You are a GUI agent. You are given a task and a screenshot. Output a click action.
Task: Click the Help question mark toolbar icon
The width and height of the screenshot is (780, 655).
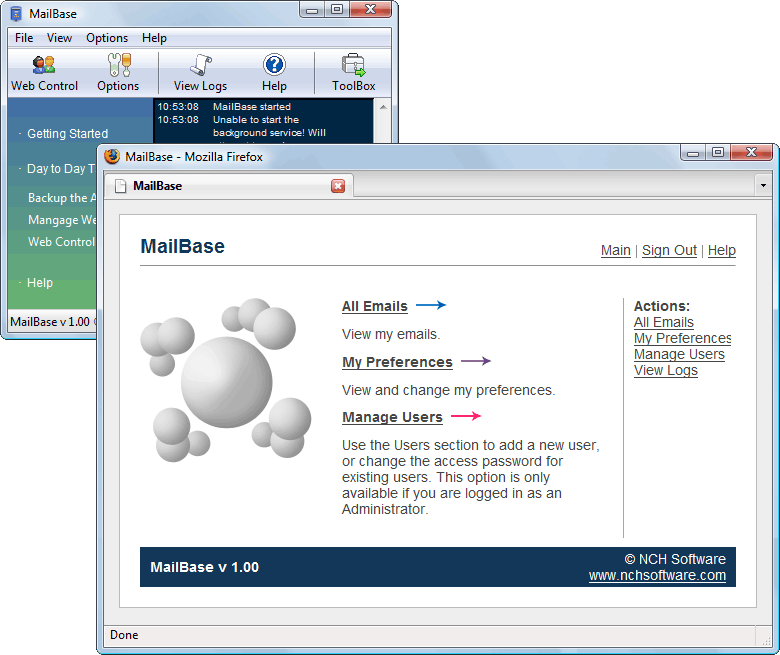click(x=274, y=73)
